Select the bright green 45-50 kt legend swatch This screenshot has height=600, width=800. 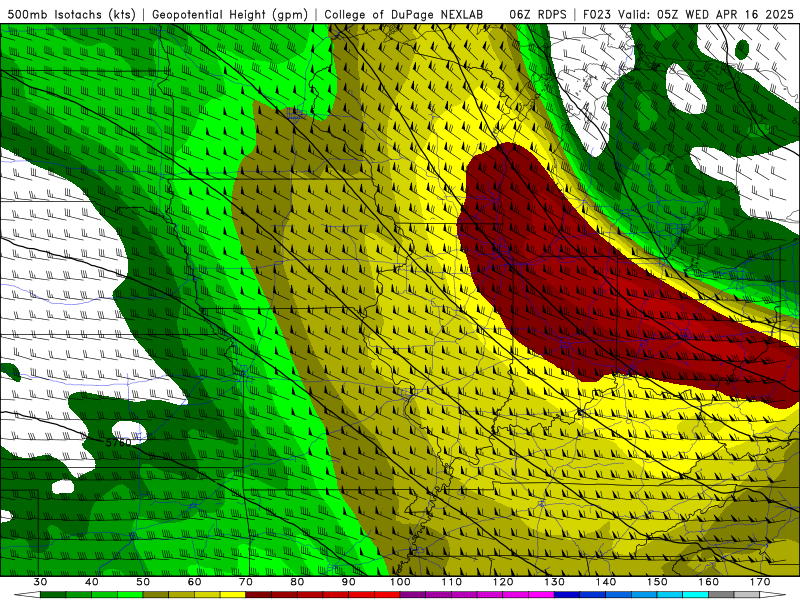[130, 594]
